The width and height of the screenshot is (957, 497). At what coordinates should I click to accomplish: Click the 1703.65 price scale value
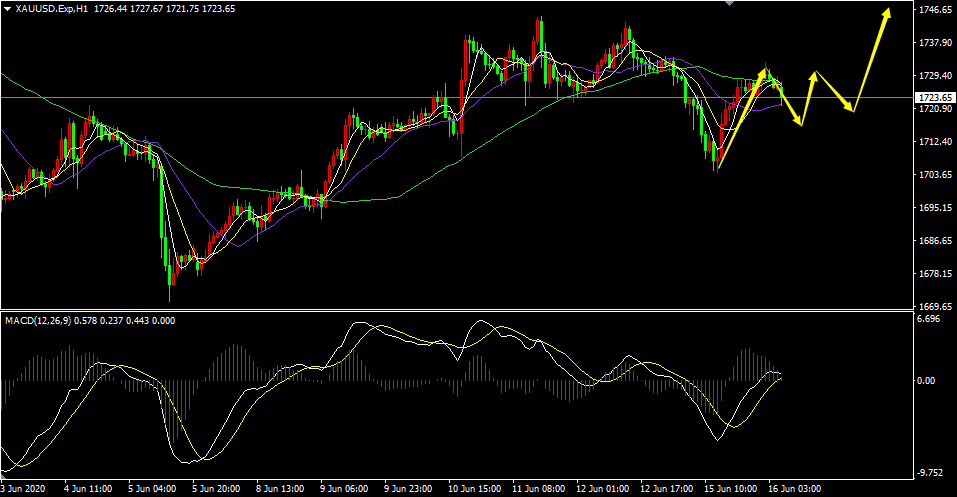(936, 175)
